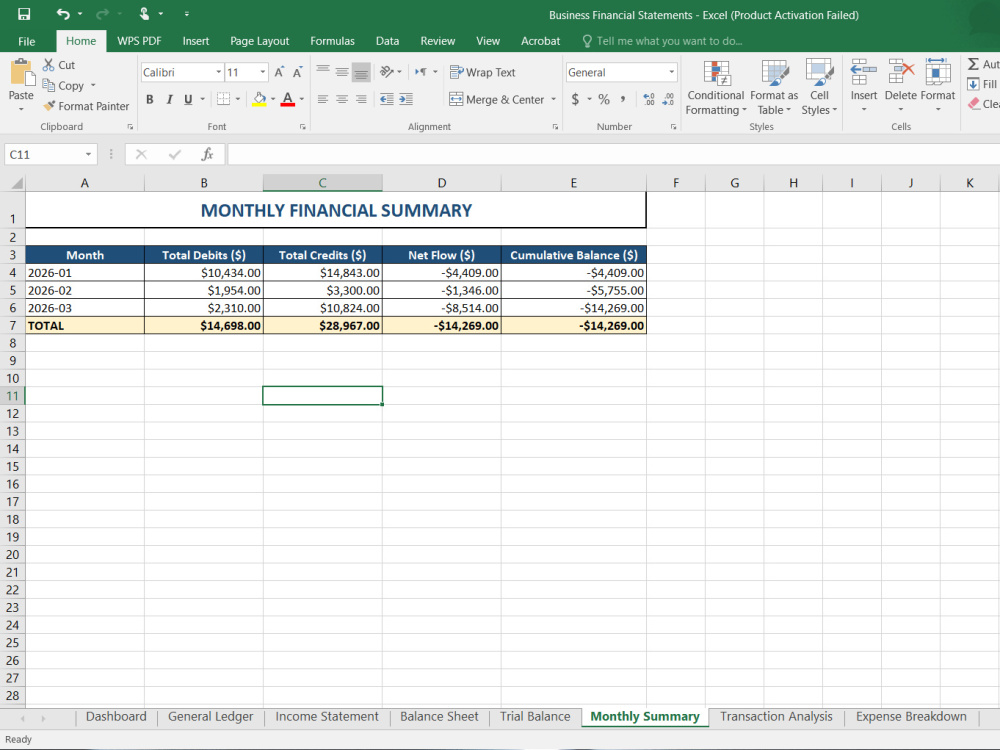Click Delete cells icon
1000x750 pixels.
tap(901, 71)
